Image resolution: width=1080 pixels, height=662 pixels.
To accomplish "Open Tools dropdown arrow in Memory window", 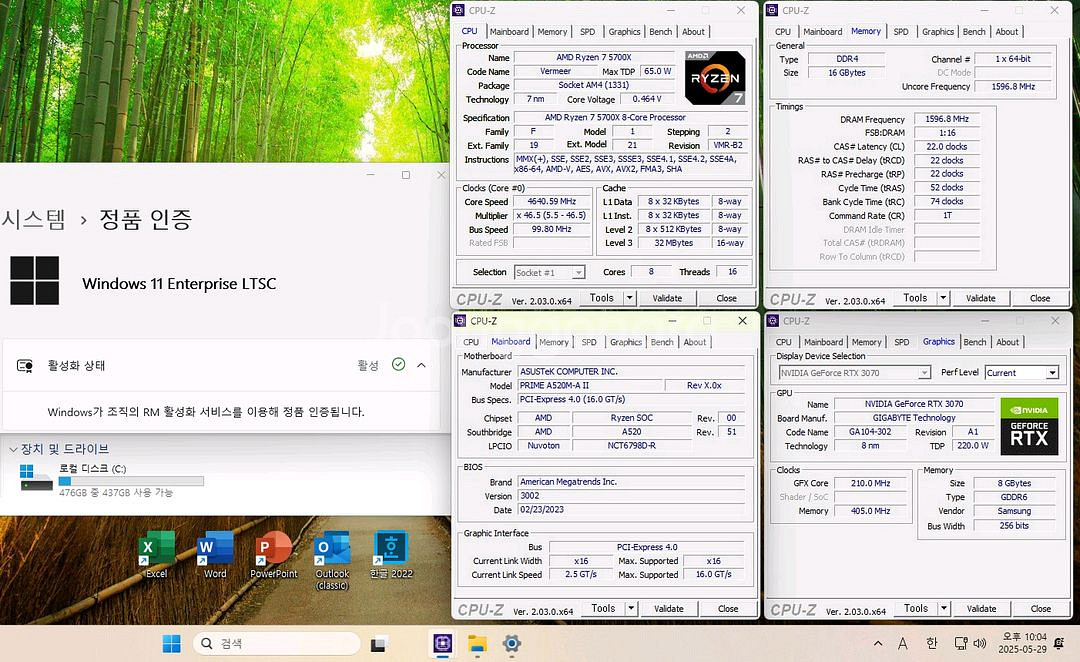I will tap(943, 298).
